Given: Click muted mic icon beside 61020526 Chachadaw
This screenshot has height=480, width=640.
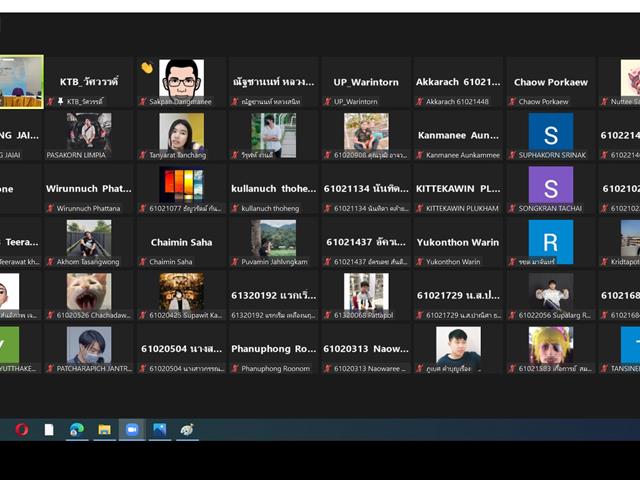Looking at the screenshot, I should [51, 315].
